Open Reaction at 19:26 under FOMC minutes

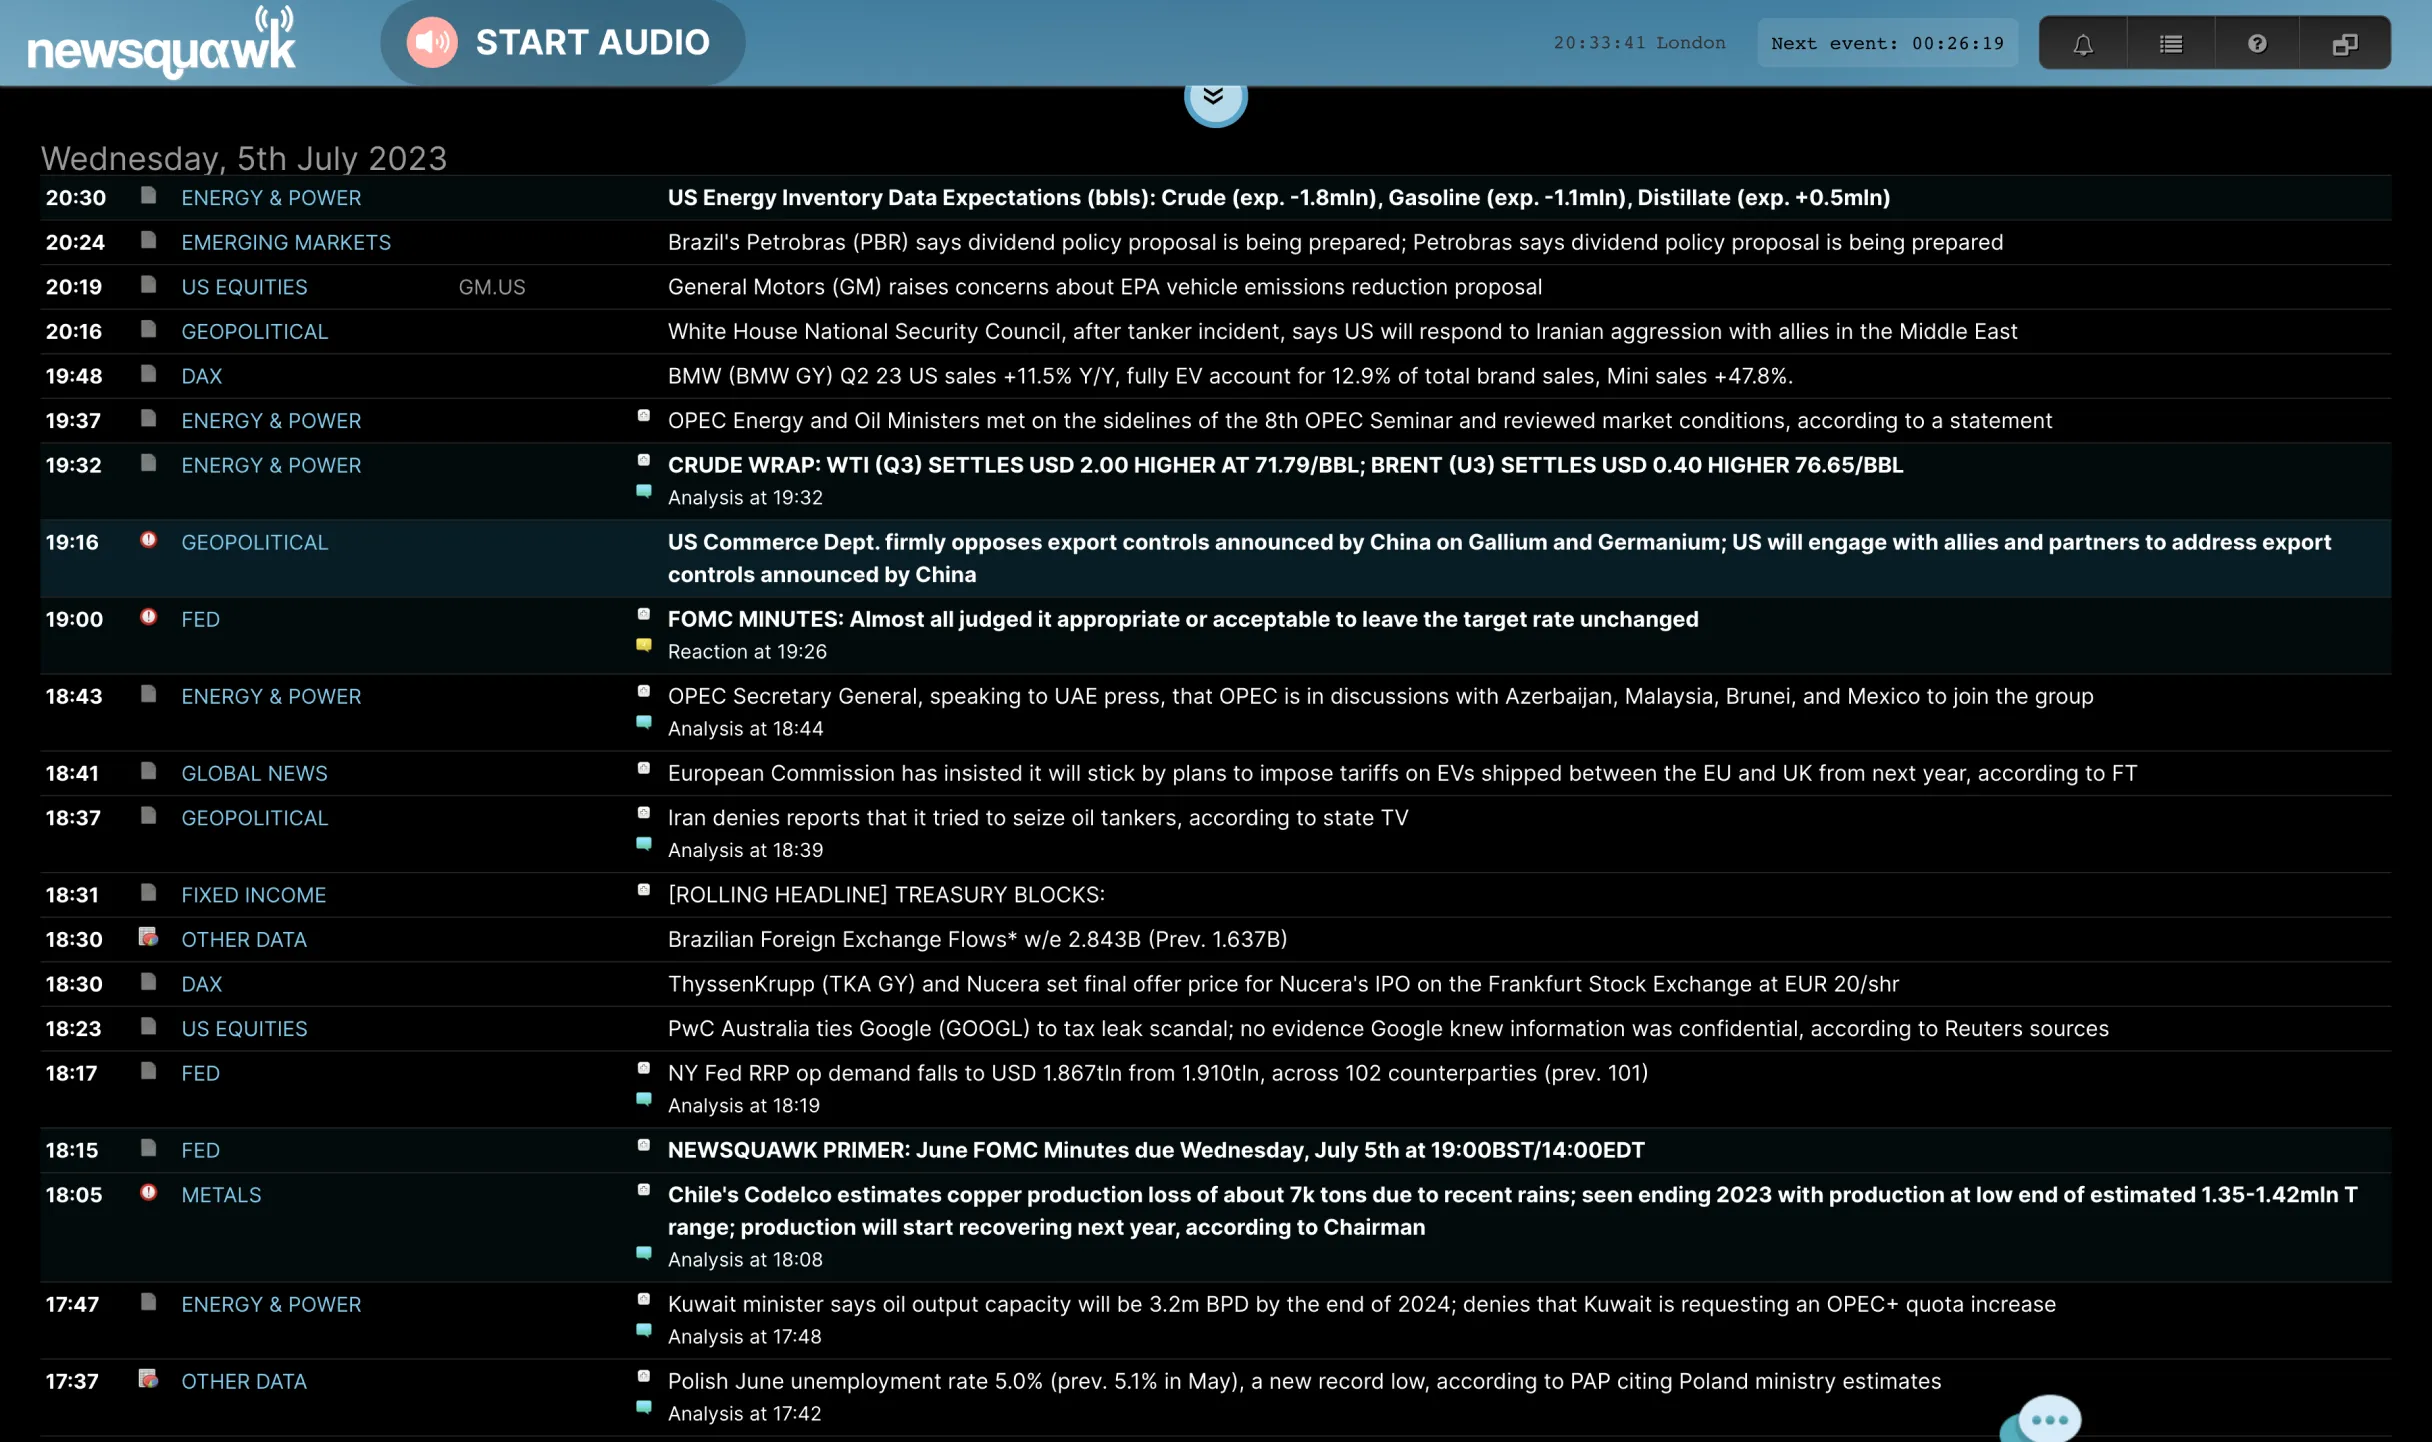(x=747, y=652)
